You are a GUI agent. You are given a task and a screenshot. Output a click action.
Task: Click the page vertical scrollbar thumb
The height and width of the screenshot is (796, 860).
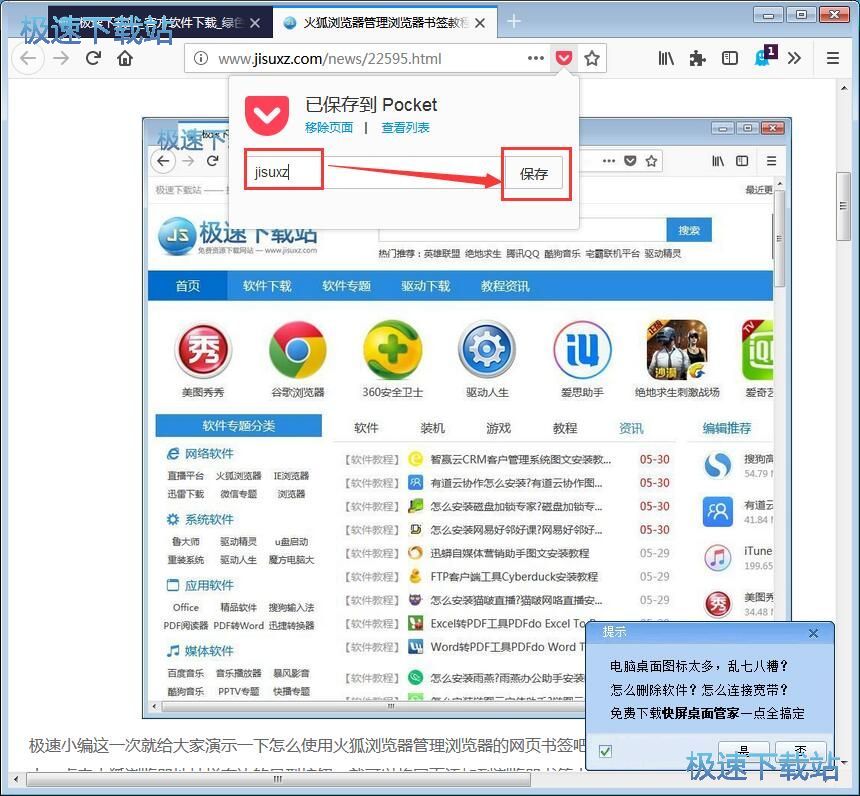[843, 206]
